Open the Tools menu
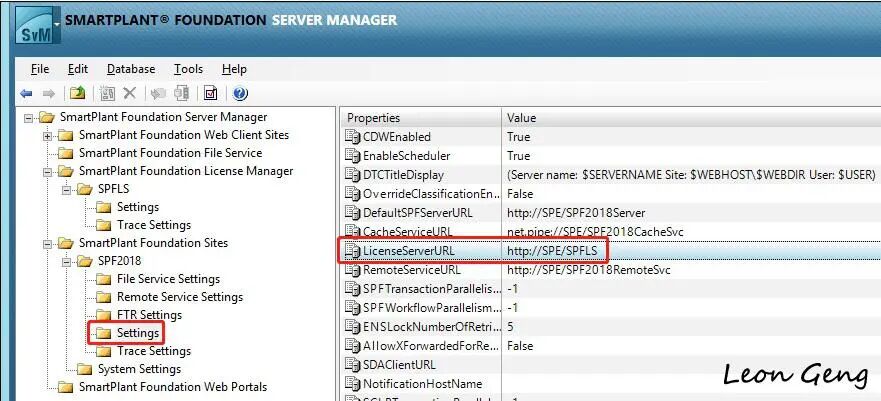Screen dimensions: 881x401 click(x=188, y=69)
